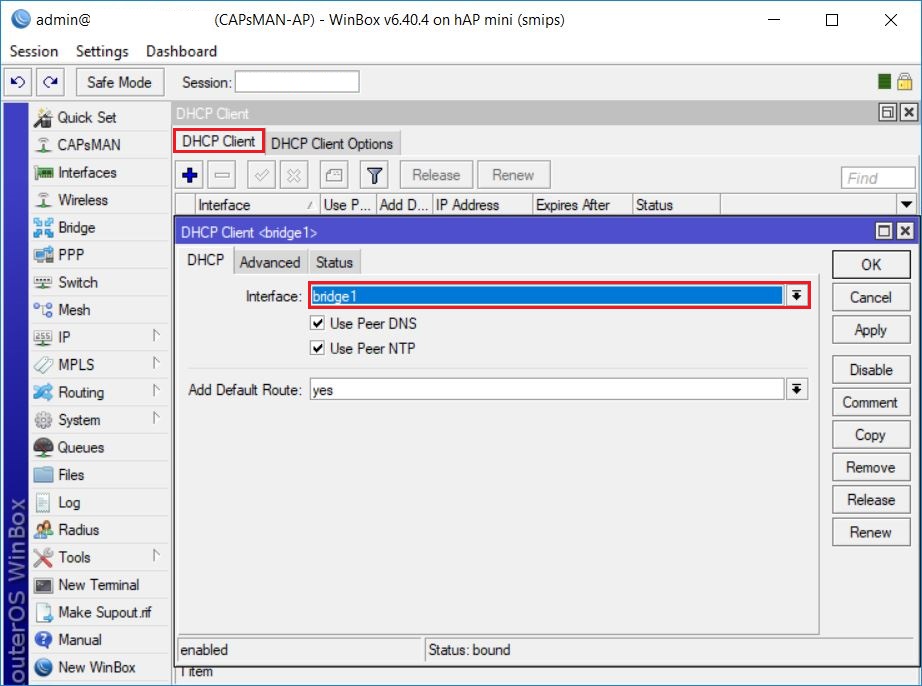Click the comment note icon in toolbar
The height and width of the screenshot is (686, 922).
(x=334, y=175)
